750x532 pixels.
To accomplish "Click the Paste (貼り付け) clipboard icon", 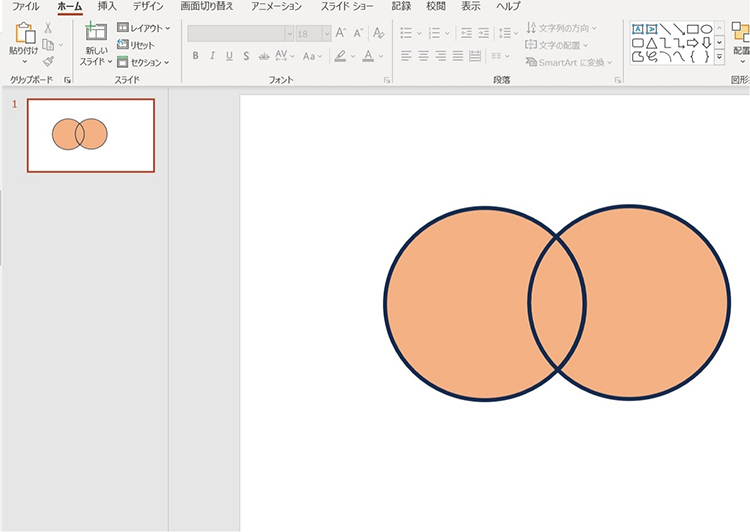I will (x=24, y=35).
